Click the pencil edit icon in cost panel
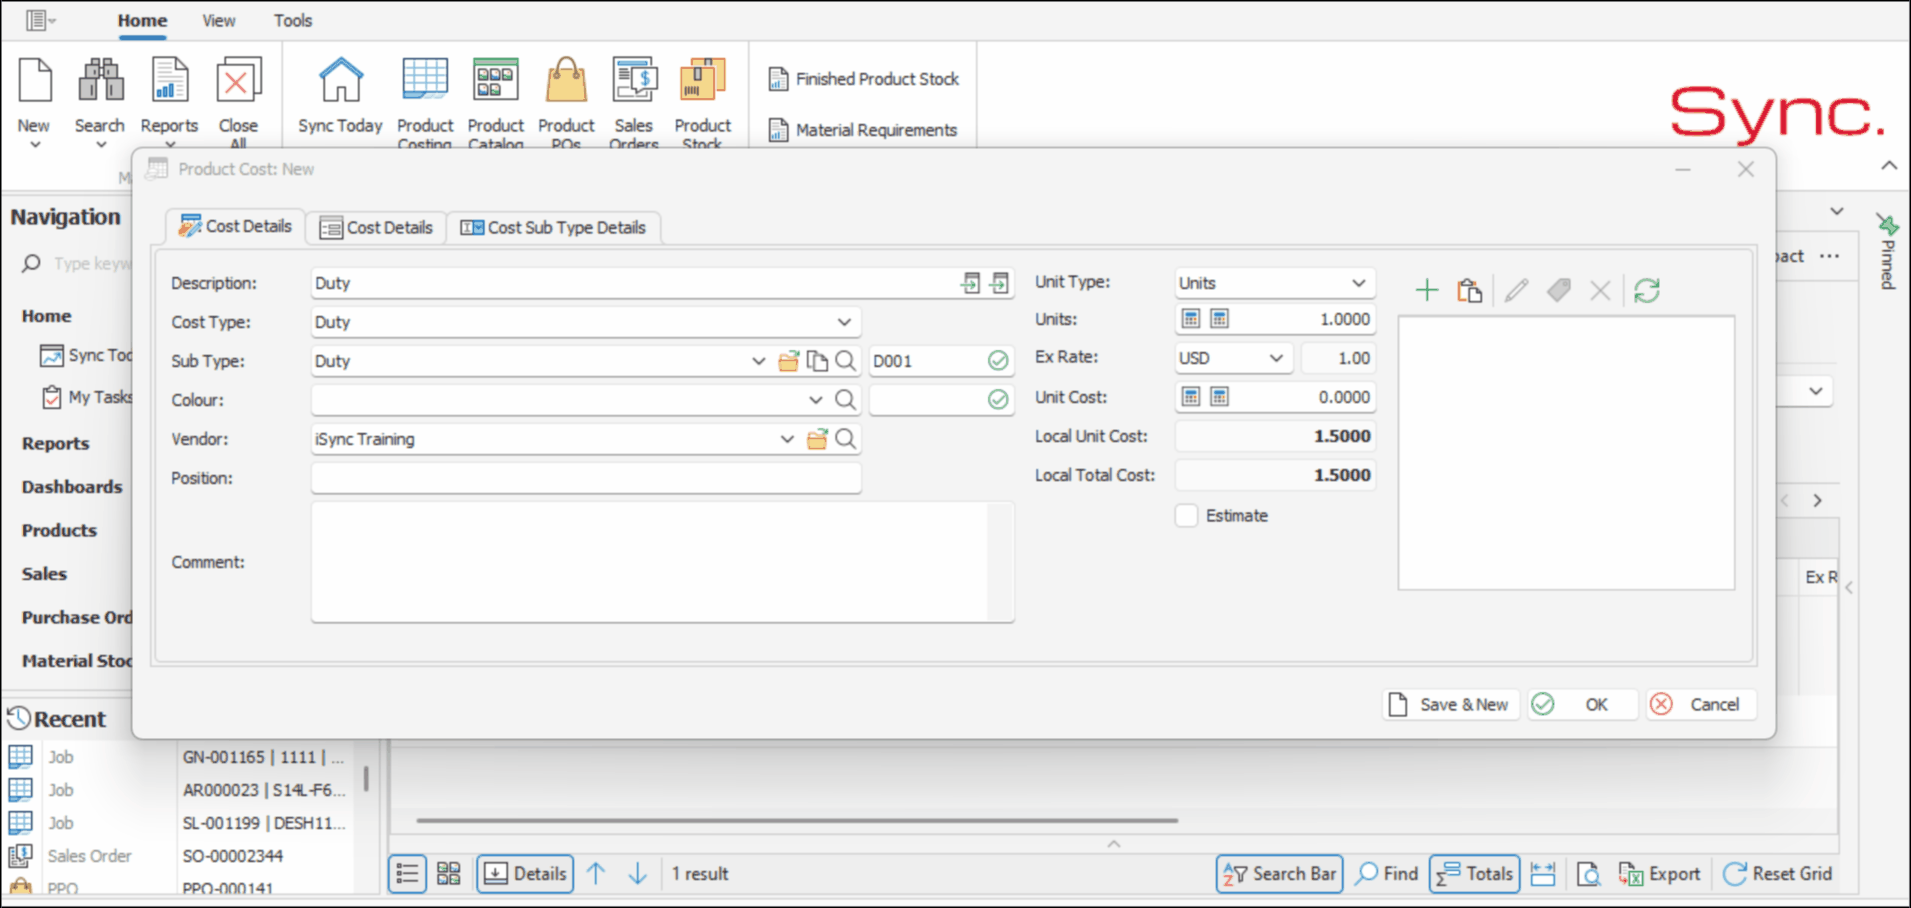This screenshot has width=1911, height=908. [1516, 291]
